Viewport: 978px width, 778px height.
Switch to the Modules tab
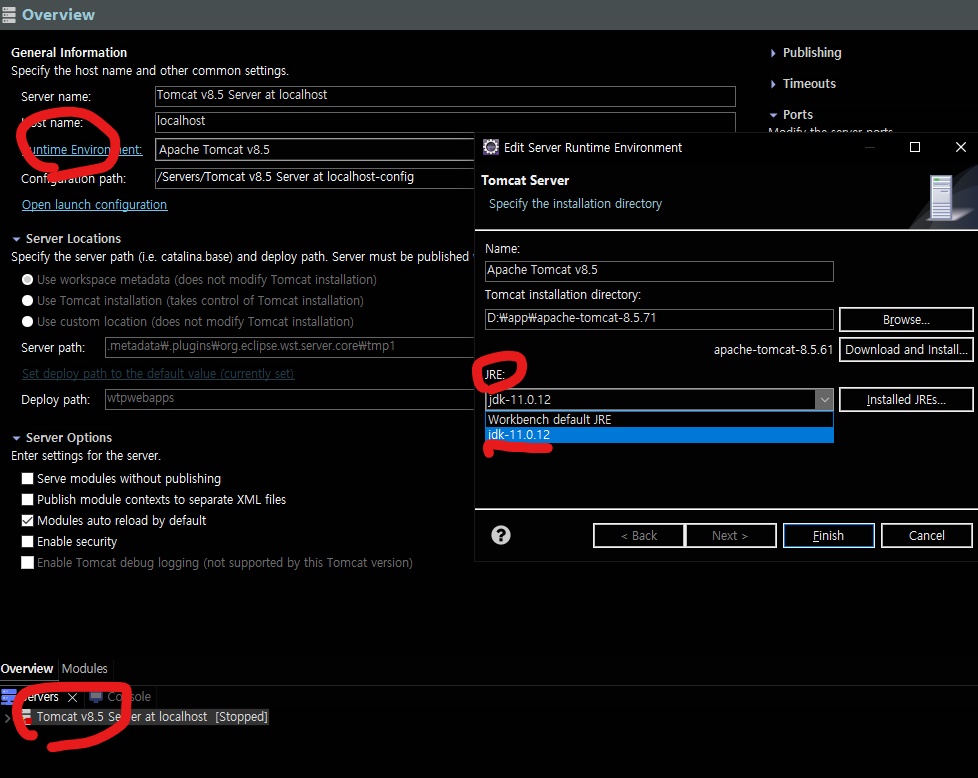click(85, 669)
